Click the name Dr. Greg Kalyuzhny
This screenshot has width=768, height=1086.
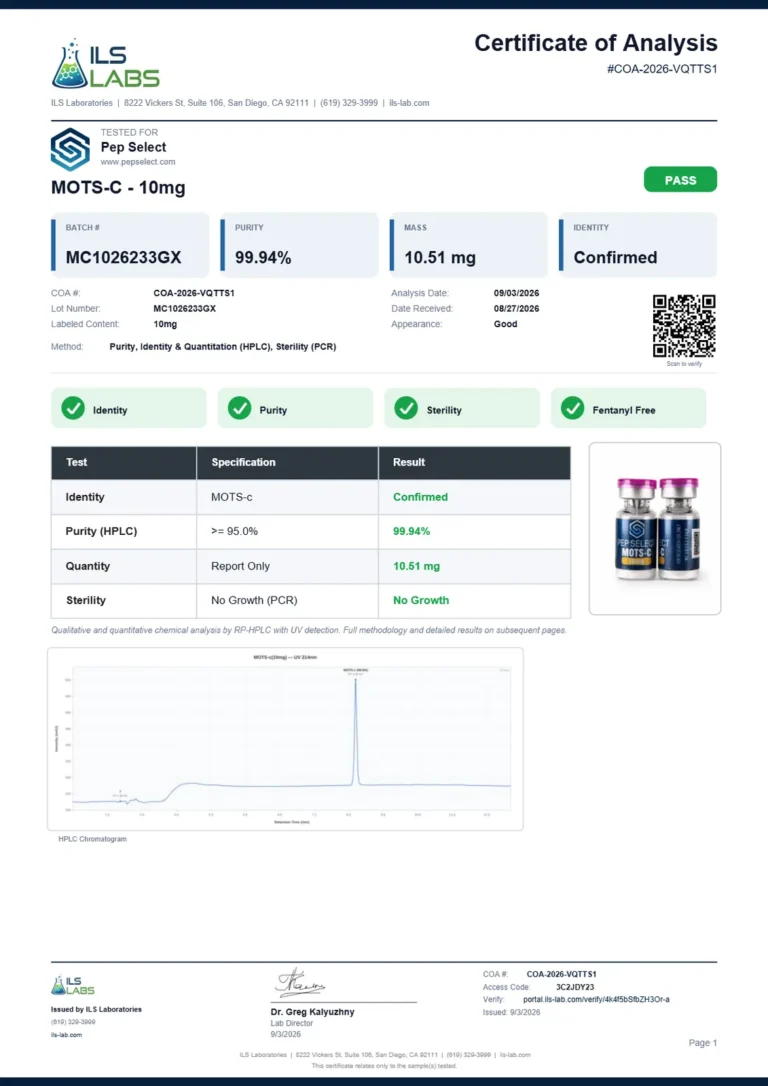tap(312, 1012)
